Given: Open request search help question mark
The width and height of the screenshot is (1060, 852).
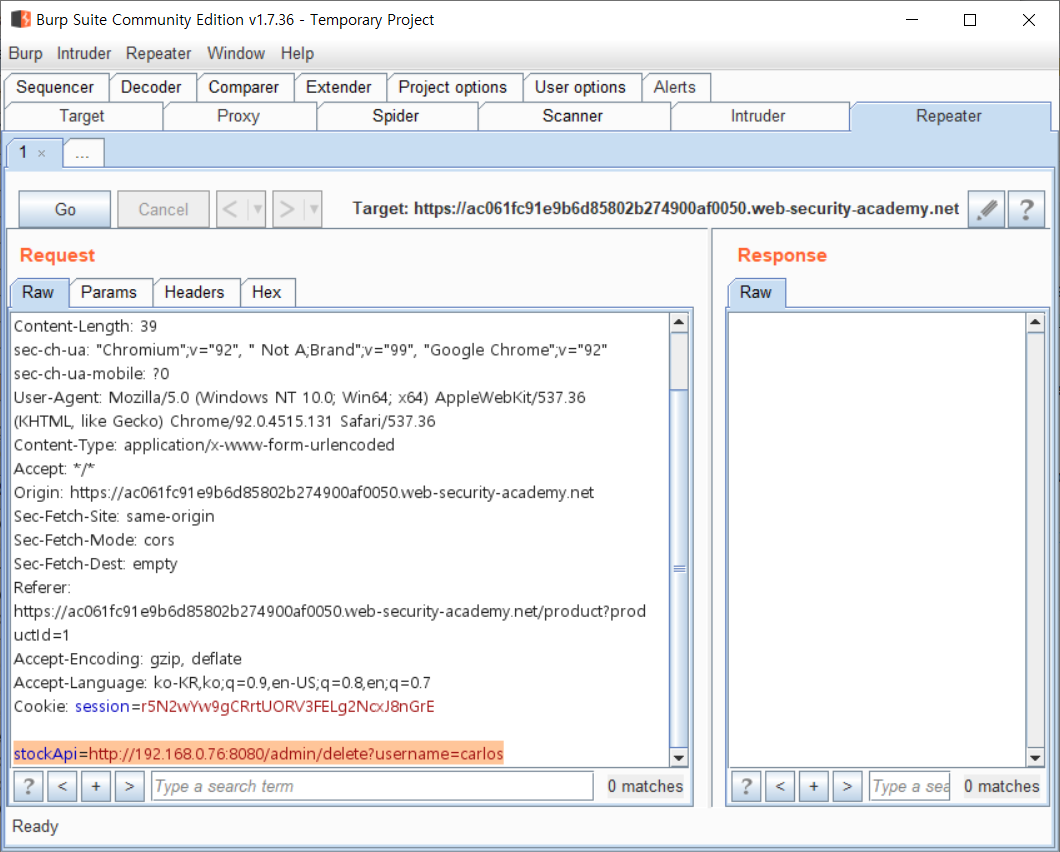Looking at the screenshot, I should coord(28,786).
